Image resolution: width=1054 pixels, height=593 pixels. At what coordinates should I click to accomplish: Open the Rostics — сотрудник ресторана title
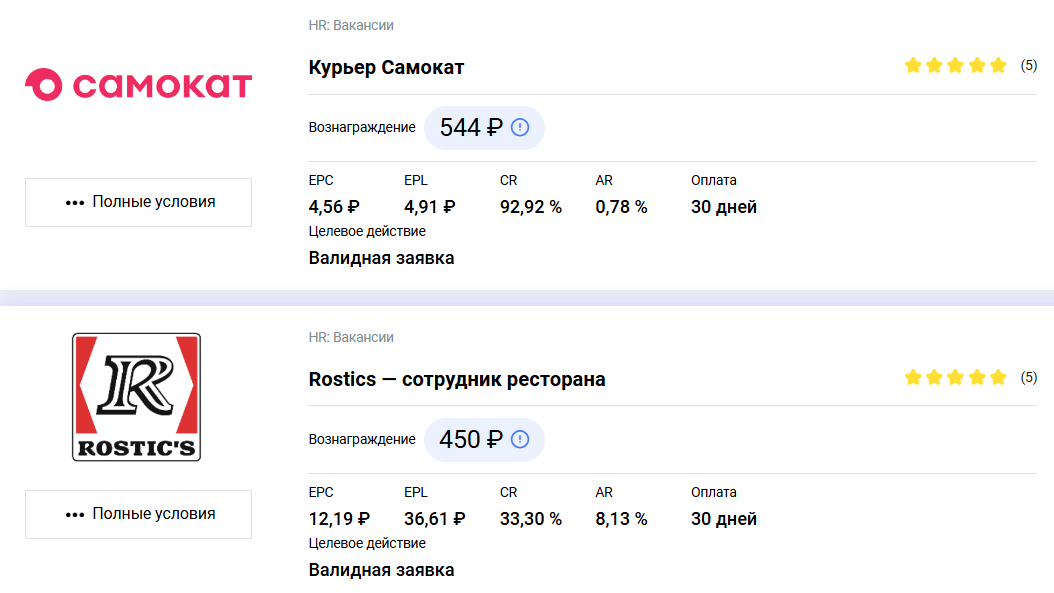pos(457,379)
